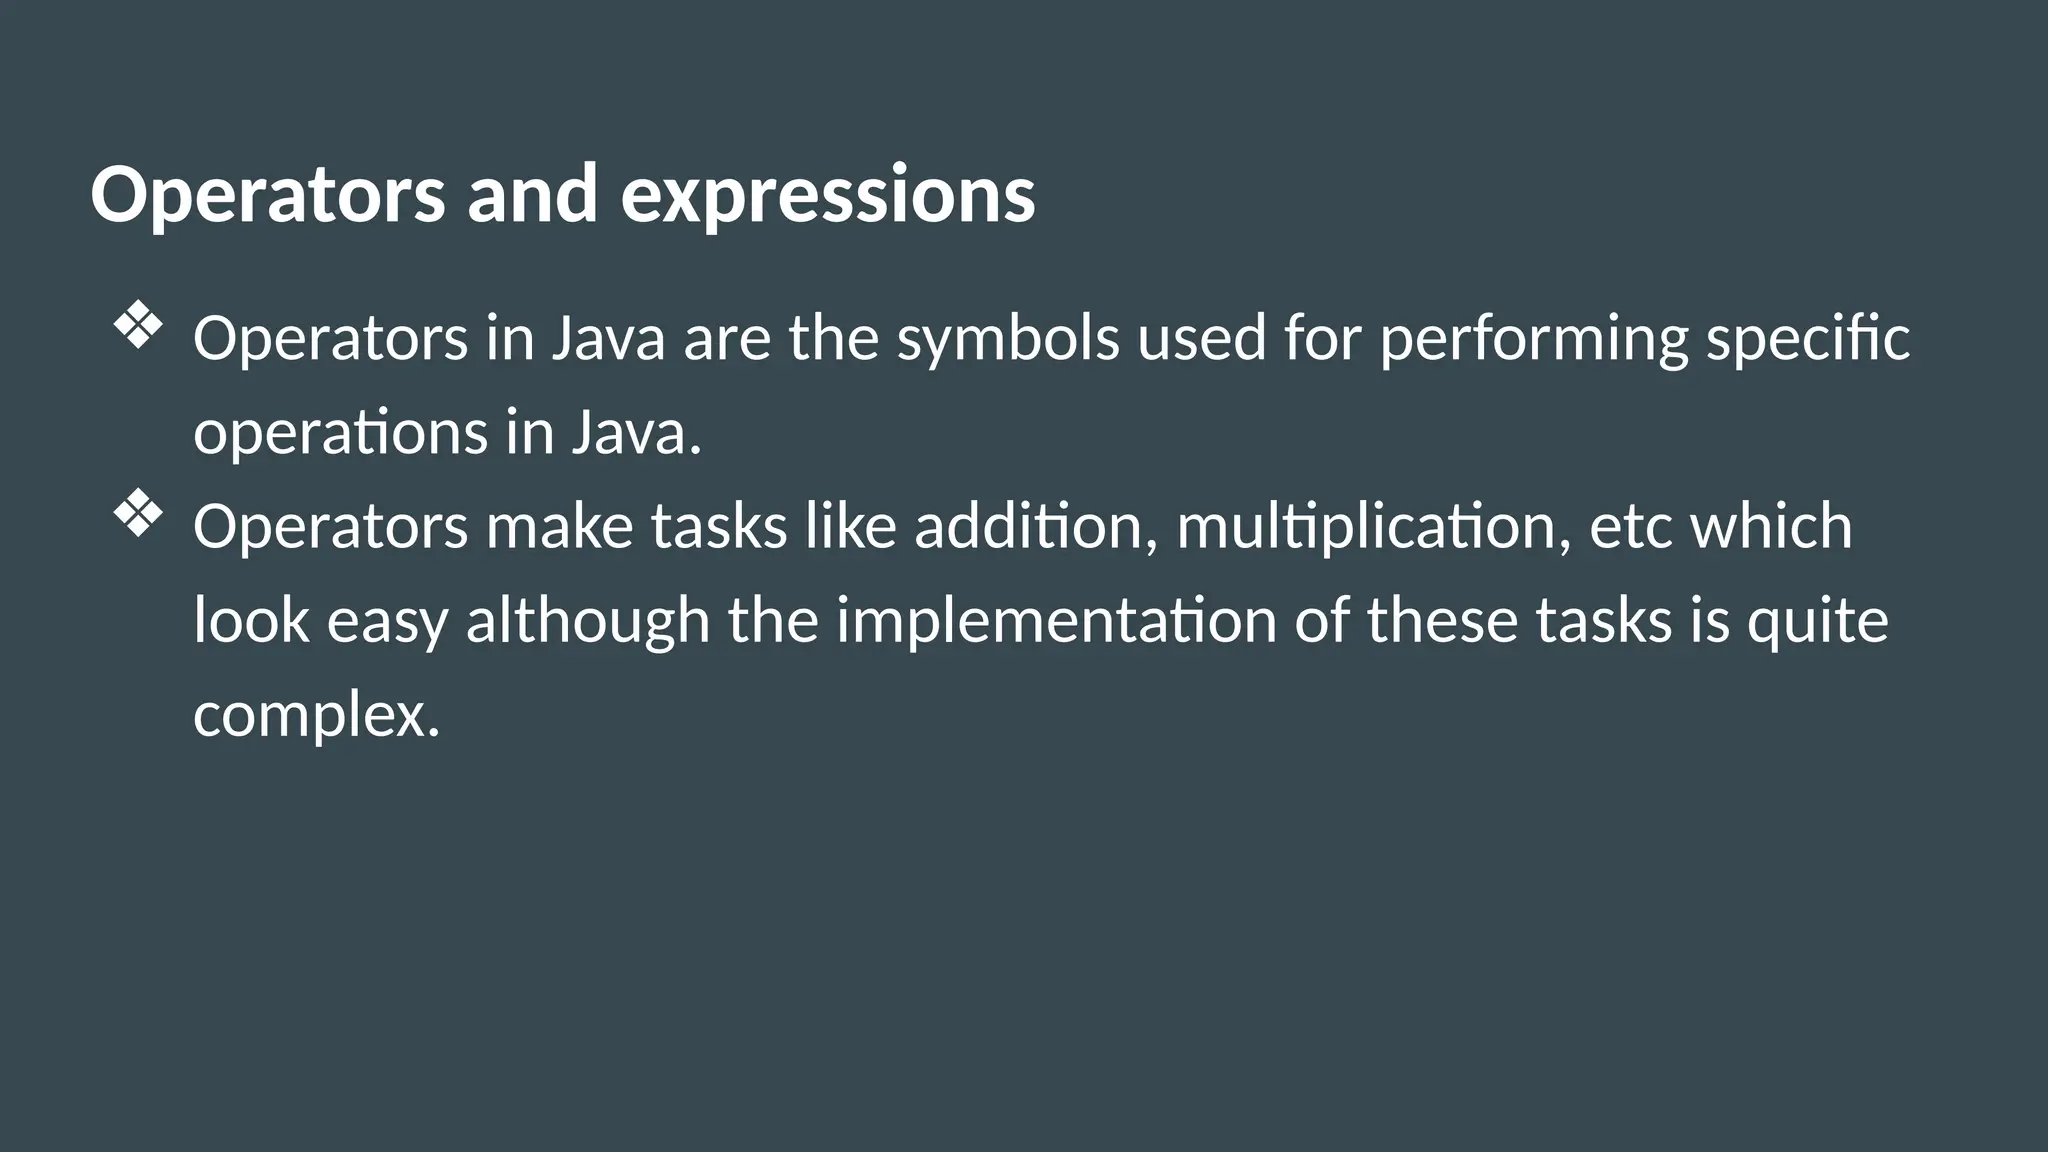Click the word 'complex.' on the last line
Image resolution: width=2048 pixels, height=1152 pixels.
click(316, 715)
